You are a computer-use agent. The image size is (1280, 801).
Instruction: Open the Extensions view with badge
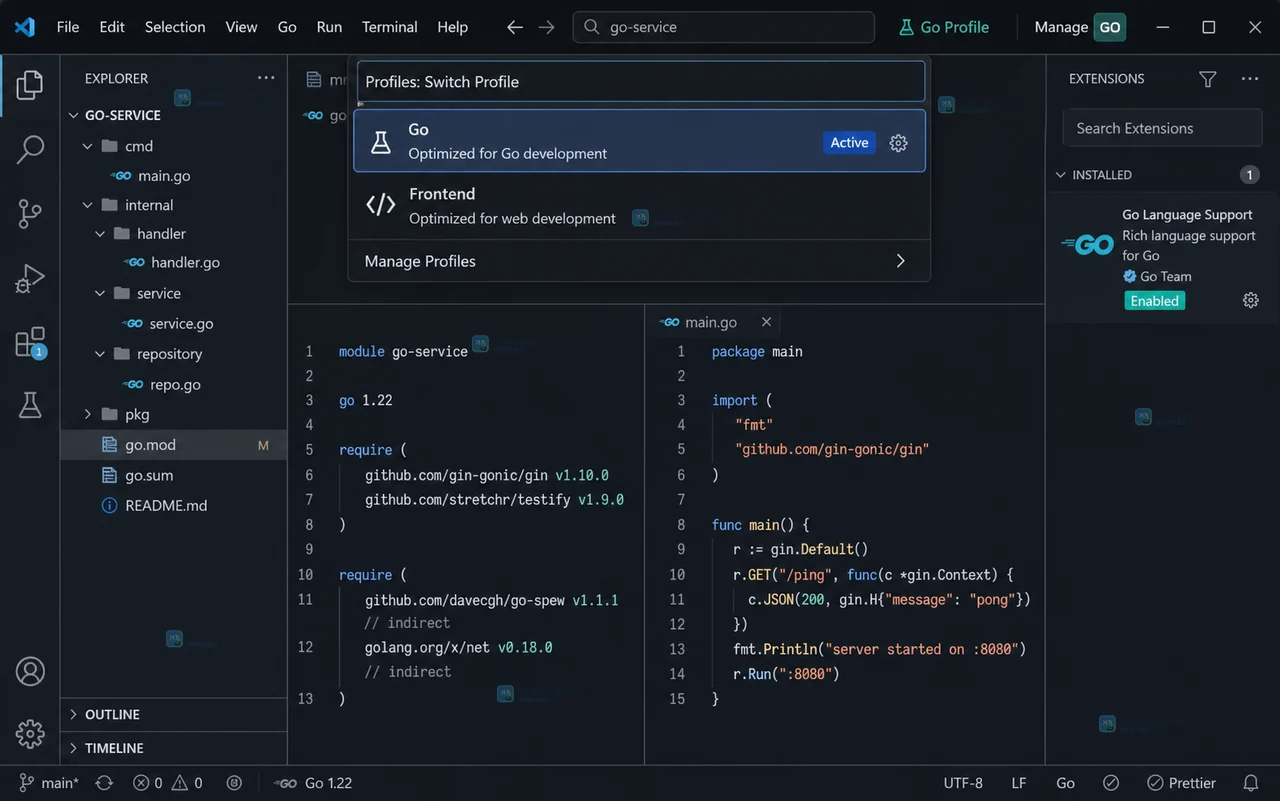30,342
